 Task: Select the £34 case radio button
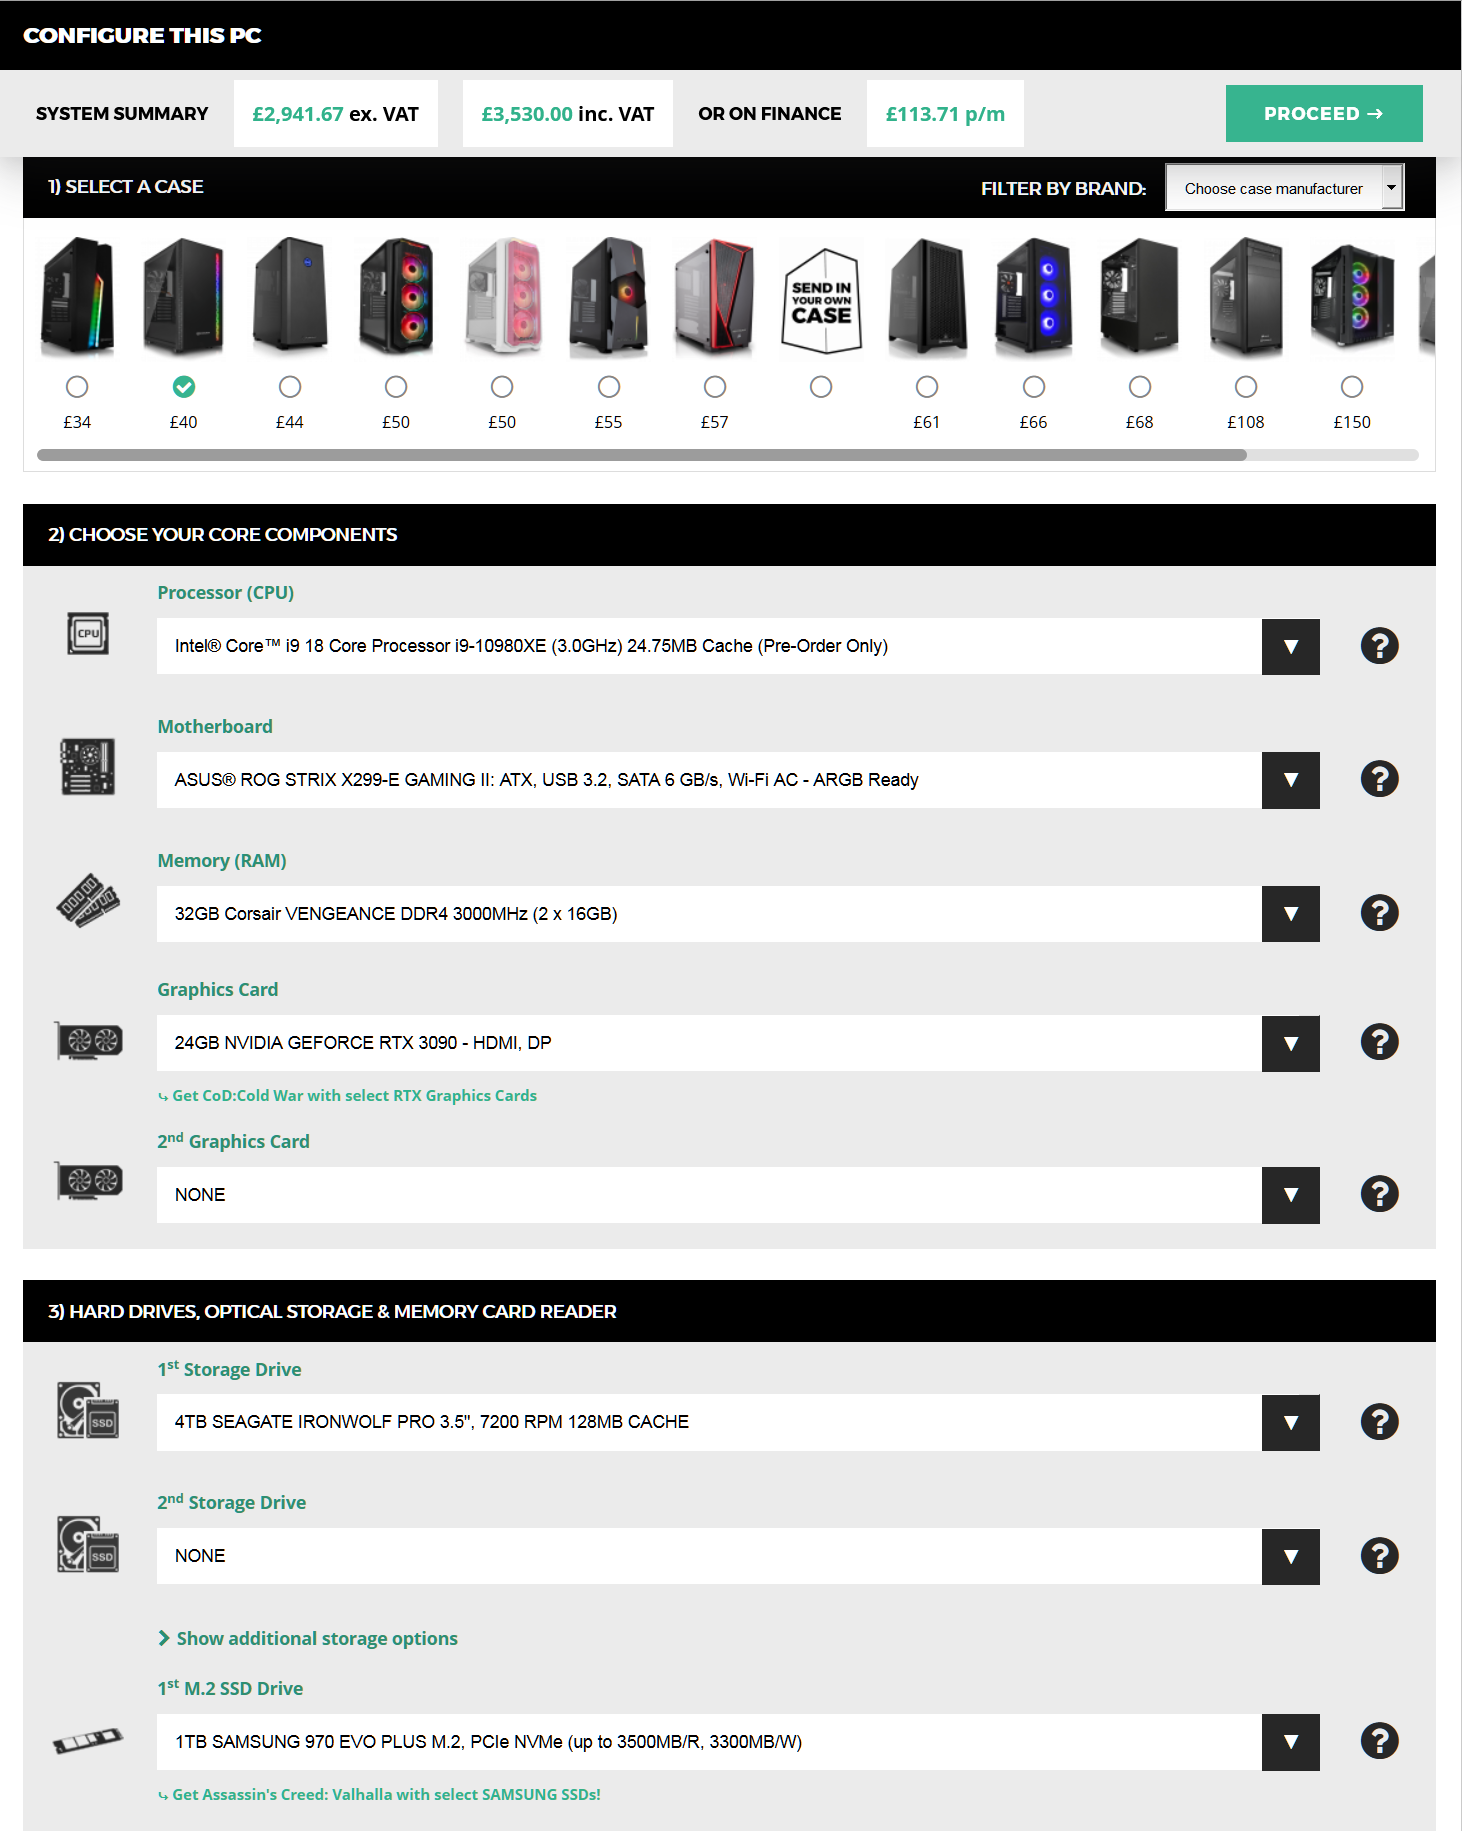click(77, 387)
